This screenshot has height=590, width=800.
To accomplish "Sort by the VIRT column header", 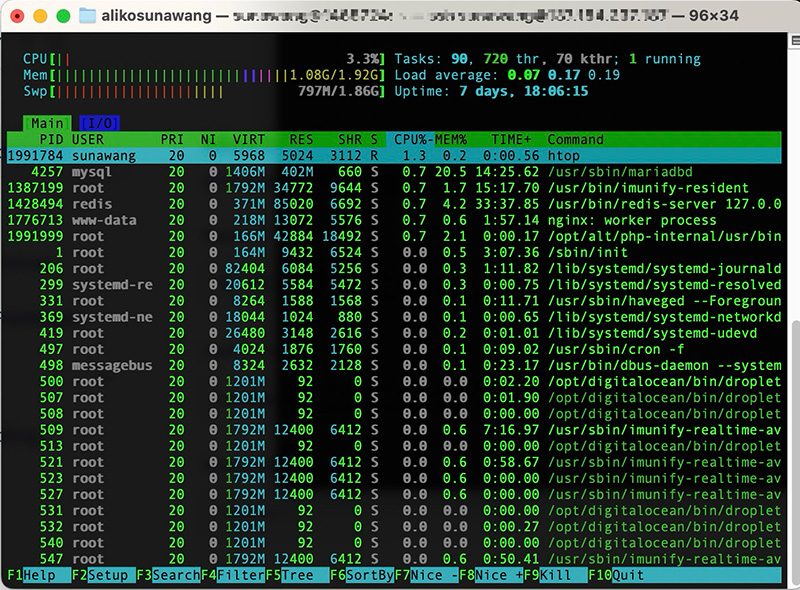I will coord(248,139).
